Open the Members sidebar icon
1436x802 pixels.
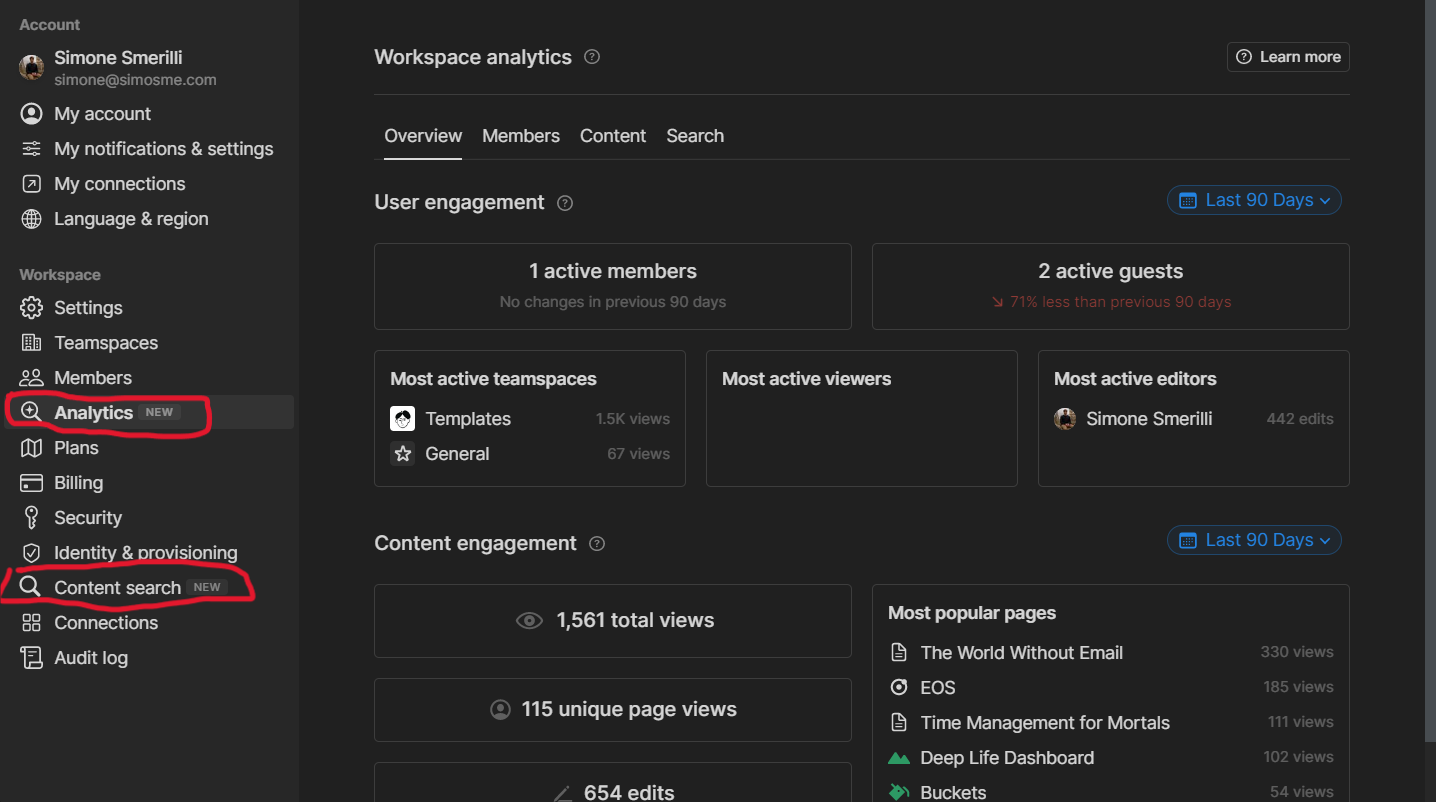click(31, 377)
